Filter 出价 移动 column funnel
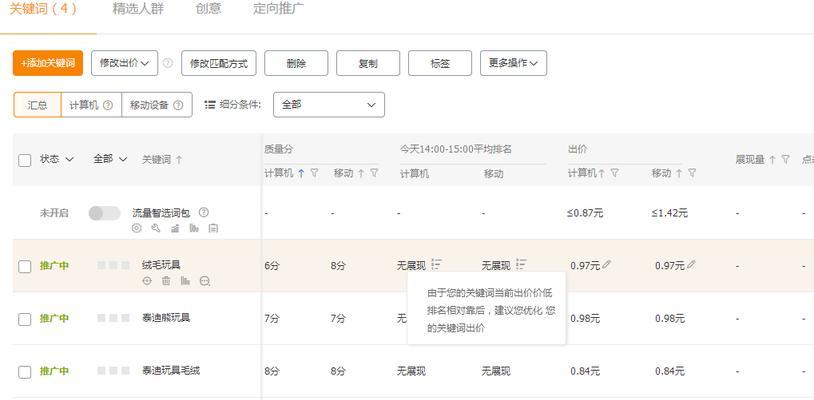The image size is (814, 400). click(691, 173)
